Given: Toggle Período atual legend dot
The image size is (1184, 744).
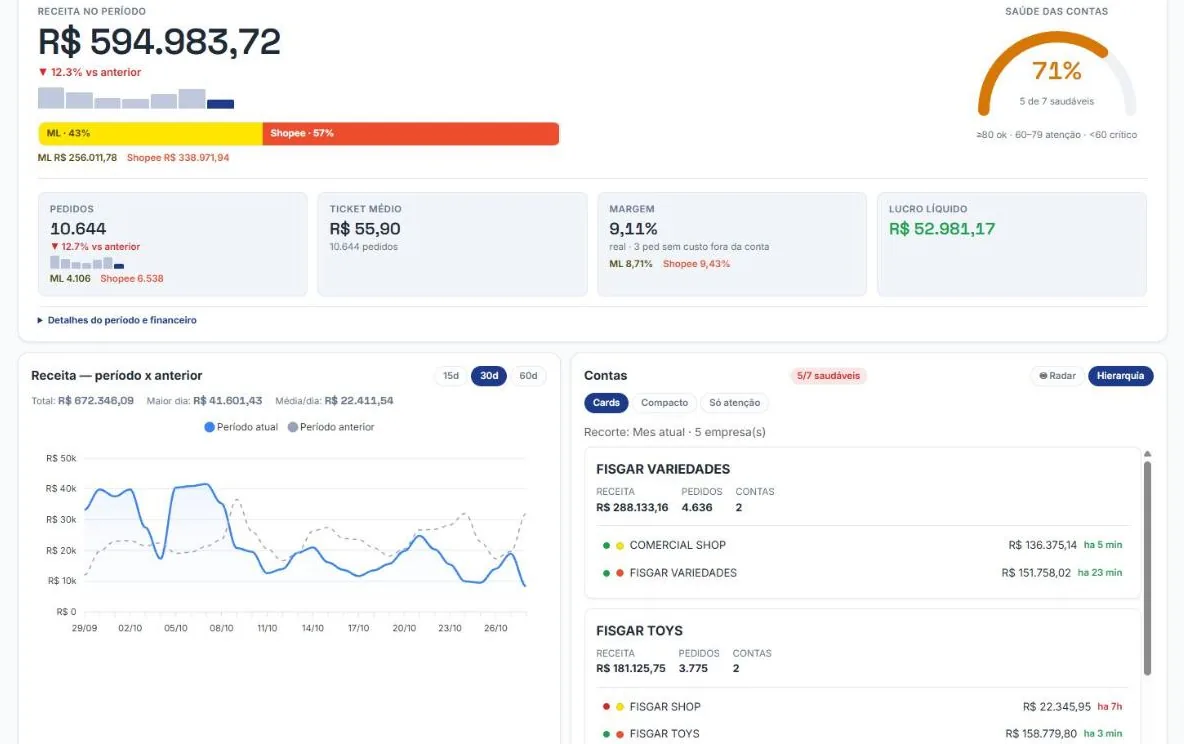Looking at the screenshot, I should coord(209,427).
